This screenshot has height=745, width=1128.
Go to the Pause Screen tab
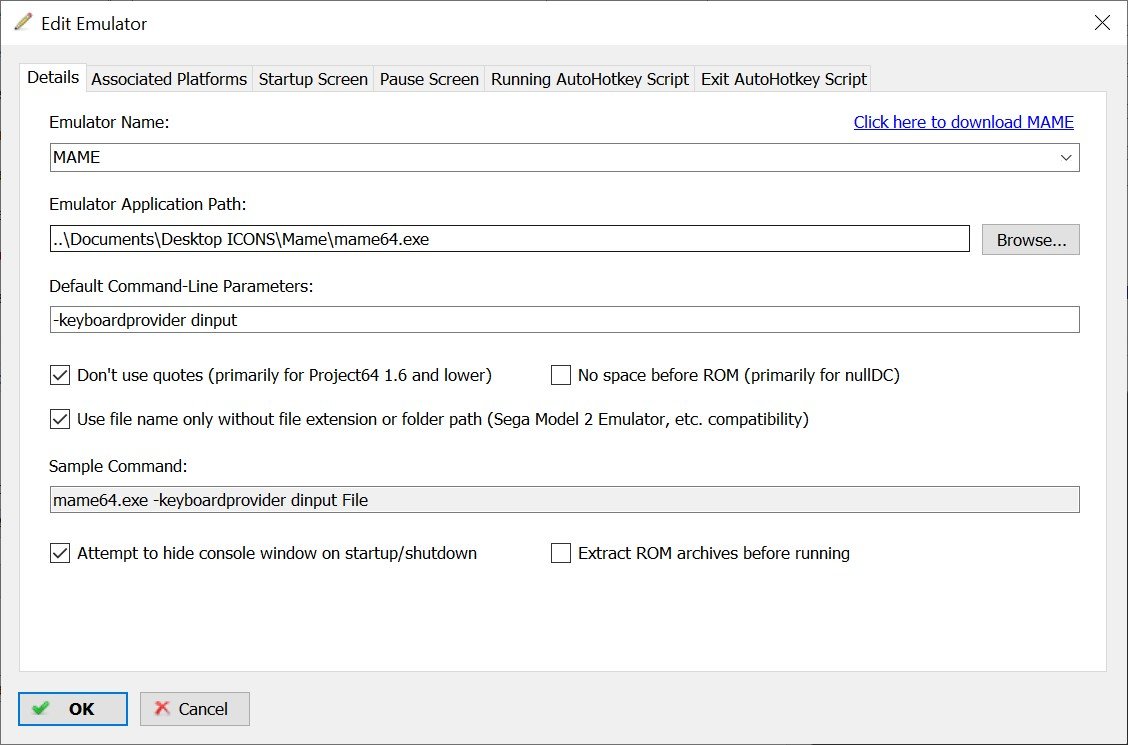pyautogui.click(x=429, y=79)
